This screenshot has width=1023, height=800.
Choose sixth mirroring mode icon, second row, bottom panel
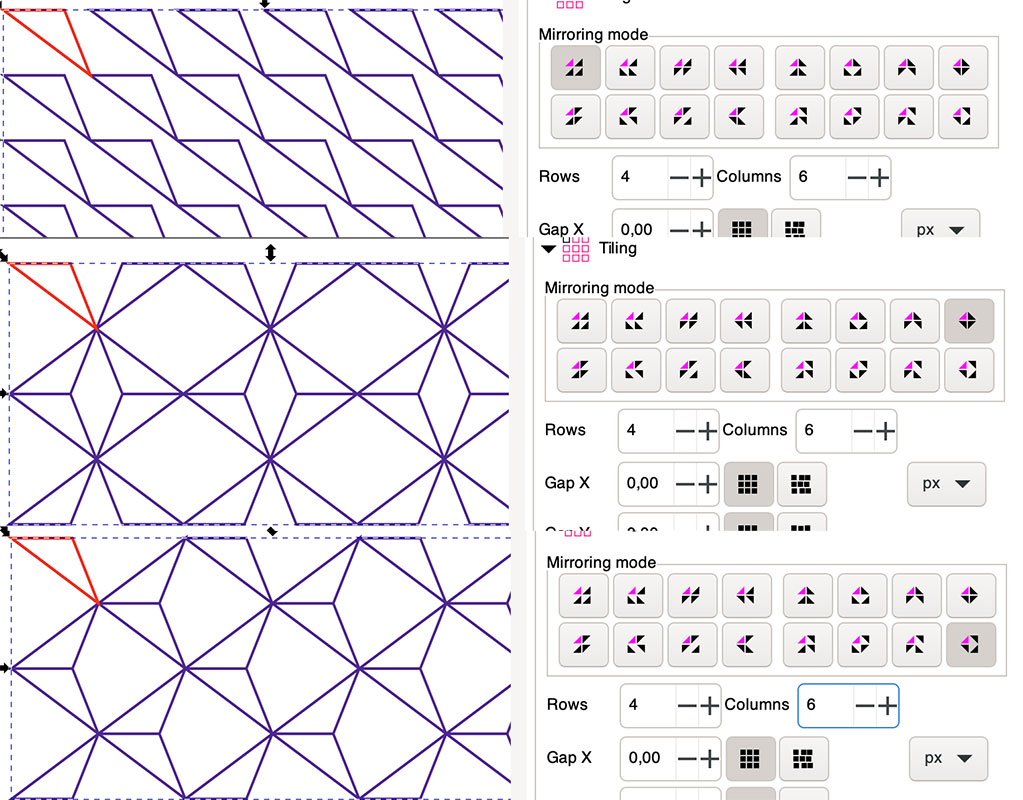click(861, 645)
